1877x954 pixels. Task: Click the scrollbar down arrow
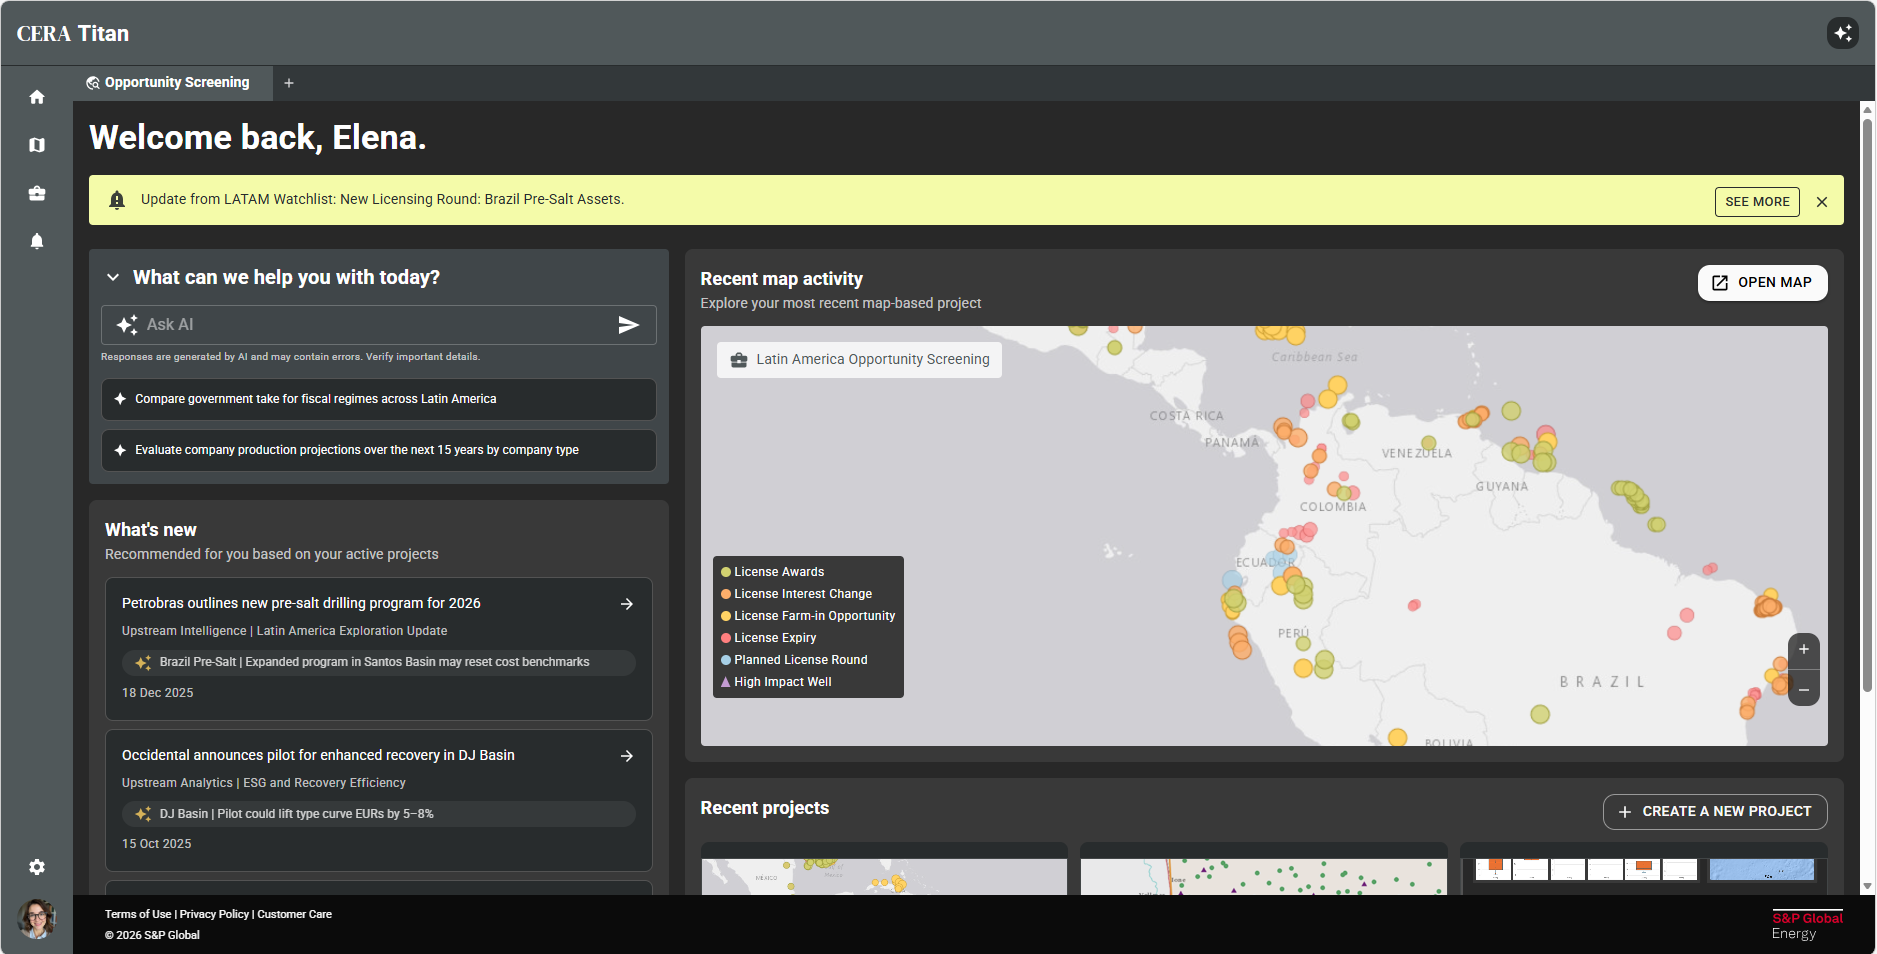pyautogui.click(x=1867, y=887)
